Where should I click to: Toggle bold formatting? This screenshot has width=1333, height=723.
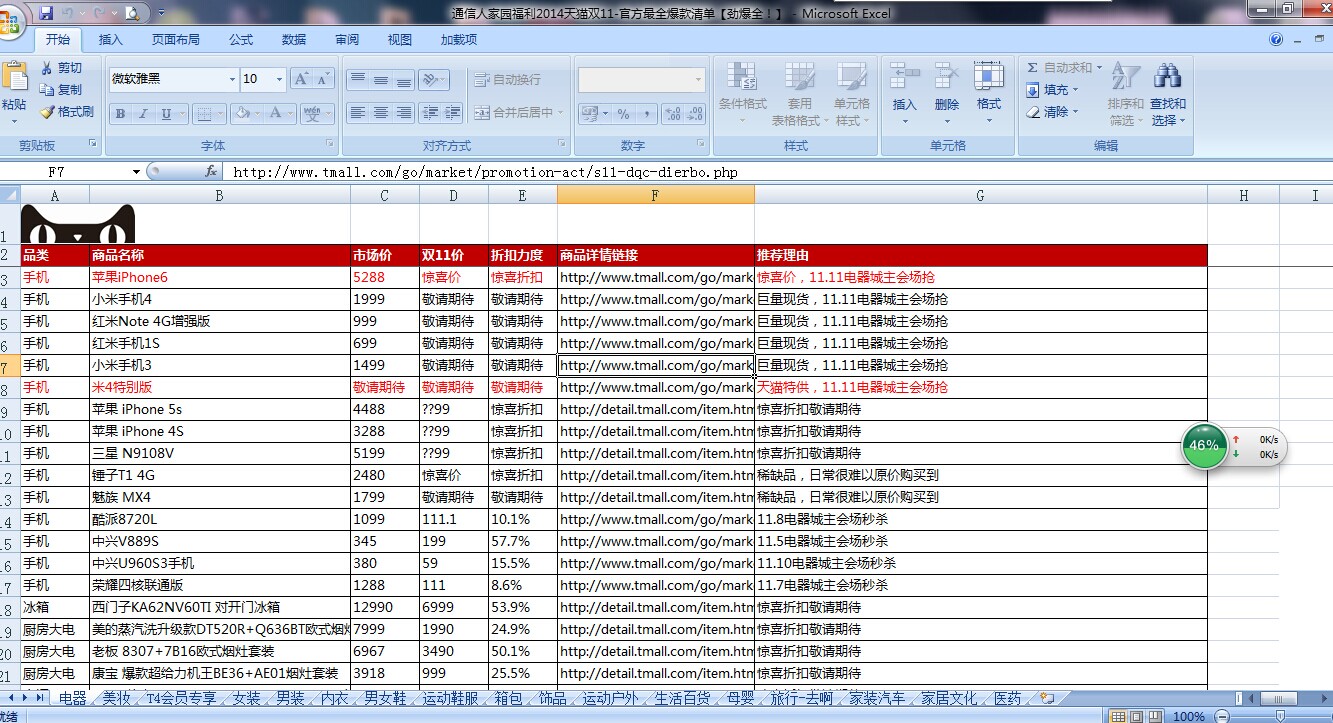pyautogui.click(x=121, y=113)
